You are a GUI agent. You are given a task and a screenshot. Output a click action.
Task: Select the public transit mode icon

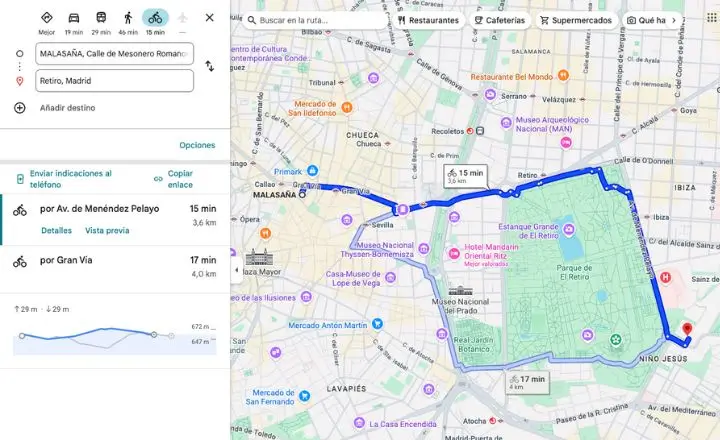[x=101, y=18]
